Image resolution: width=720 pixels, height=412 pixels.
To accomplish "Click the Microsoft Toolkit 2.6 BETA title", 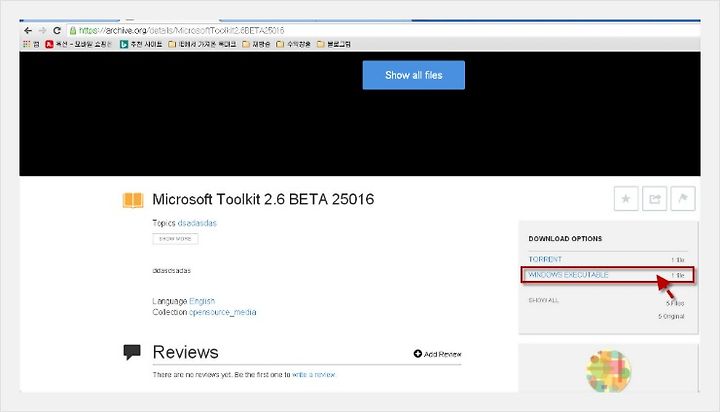I will pyautogui.click(x=263, y=199).
